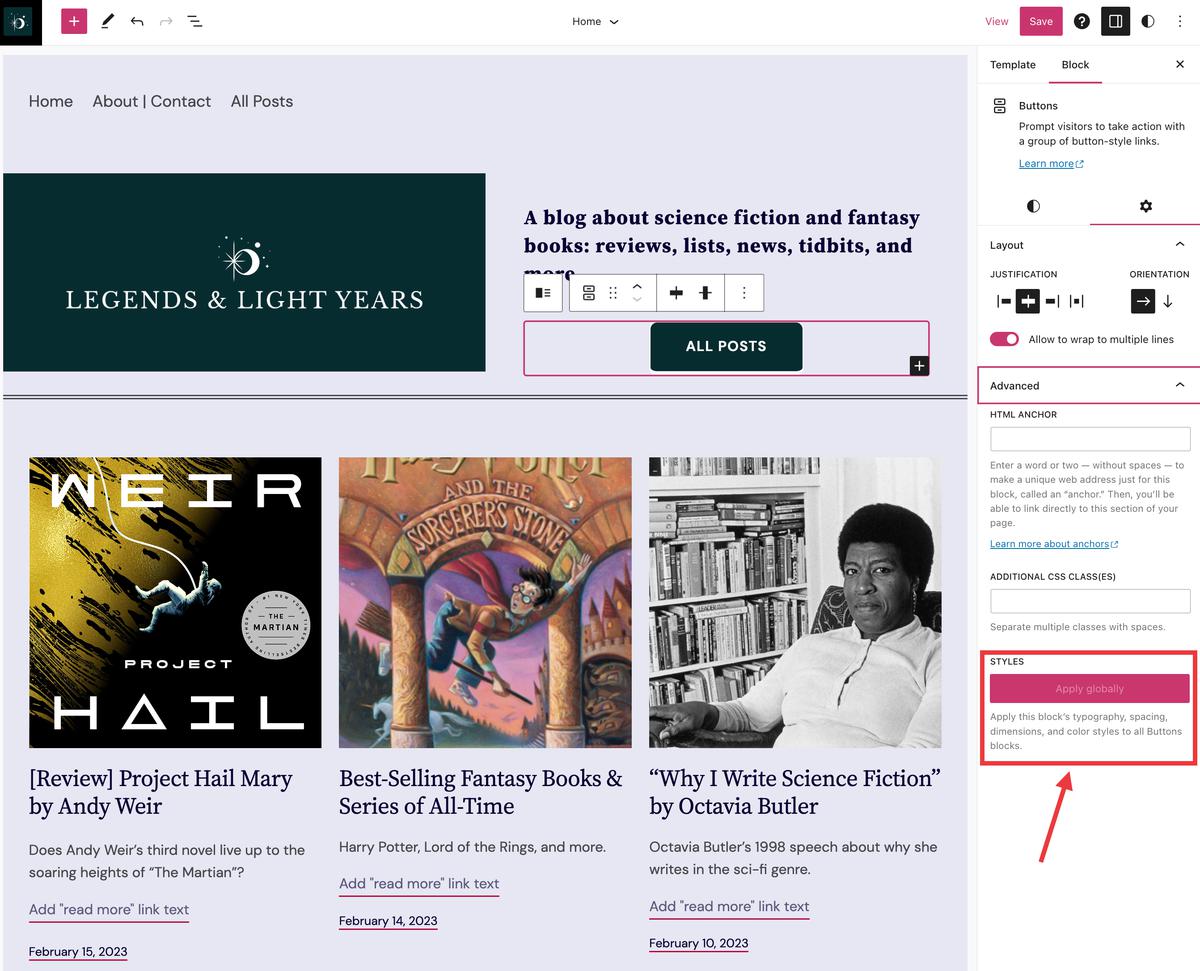Screen dimensions: 1200x971
Task: Click the Additional CSS Class(es) field
Action: (1089, 601)
